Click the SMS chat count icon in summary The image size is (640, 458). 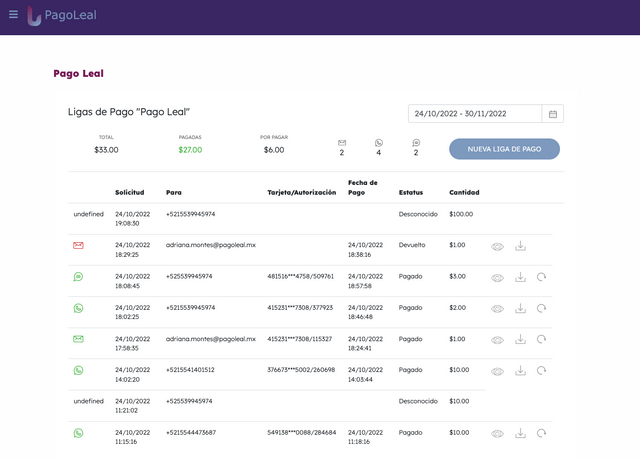coord(416,143)
